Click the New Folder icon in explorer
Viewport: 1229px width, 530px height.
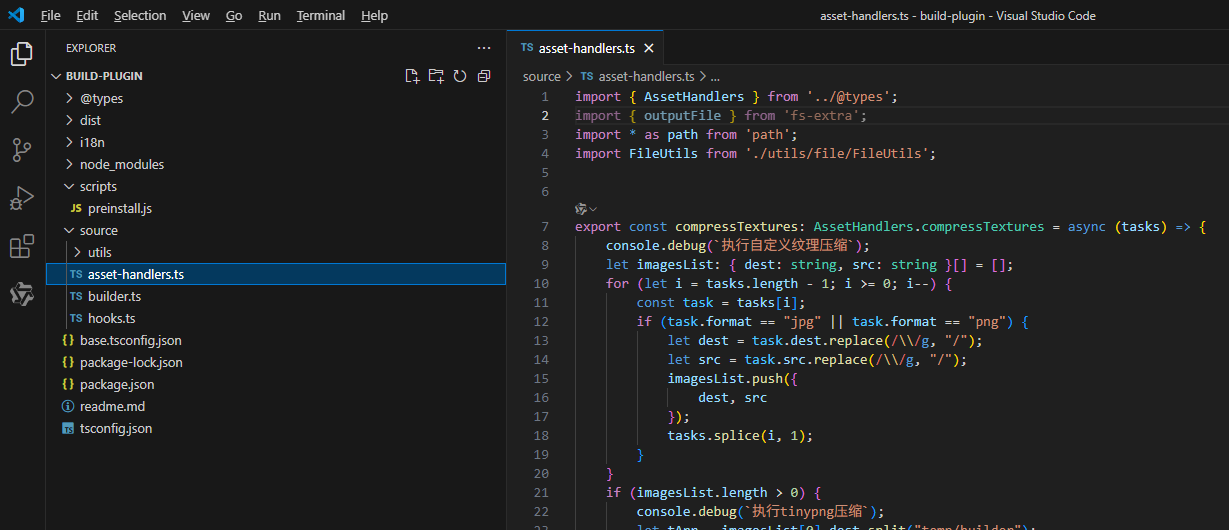tap(436, 76)
